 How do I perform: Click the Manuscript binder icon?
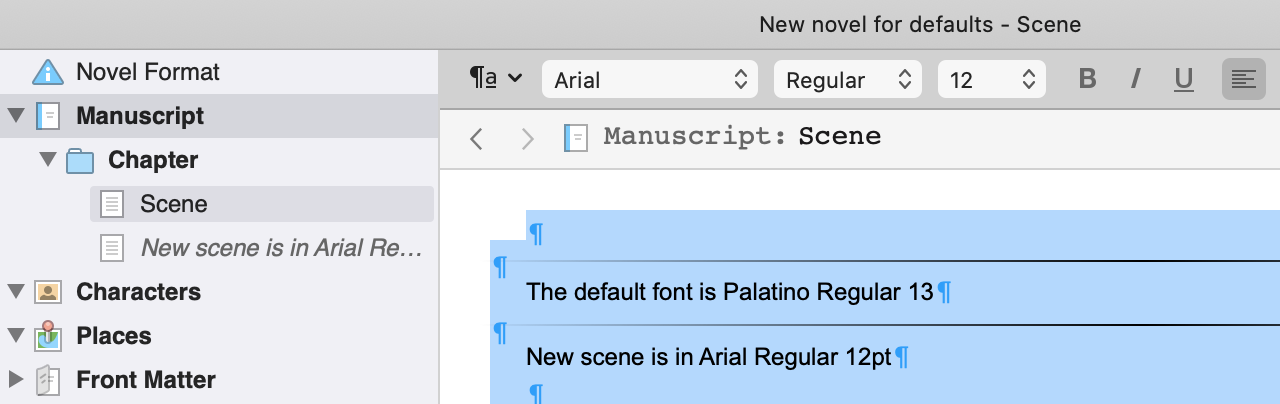tap(48, 116)
